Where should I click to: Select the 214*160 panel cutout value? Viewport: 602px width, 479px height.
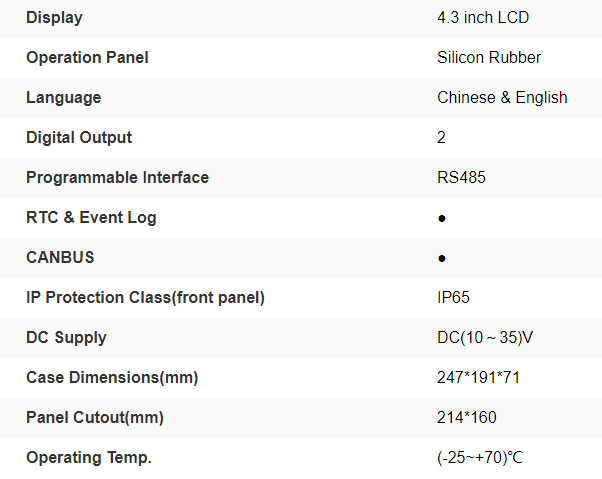[467, 417]
